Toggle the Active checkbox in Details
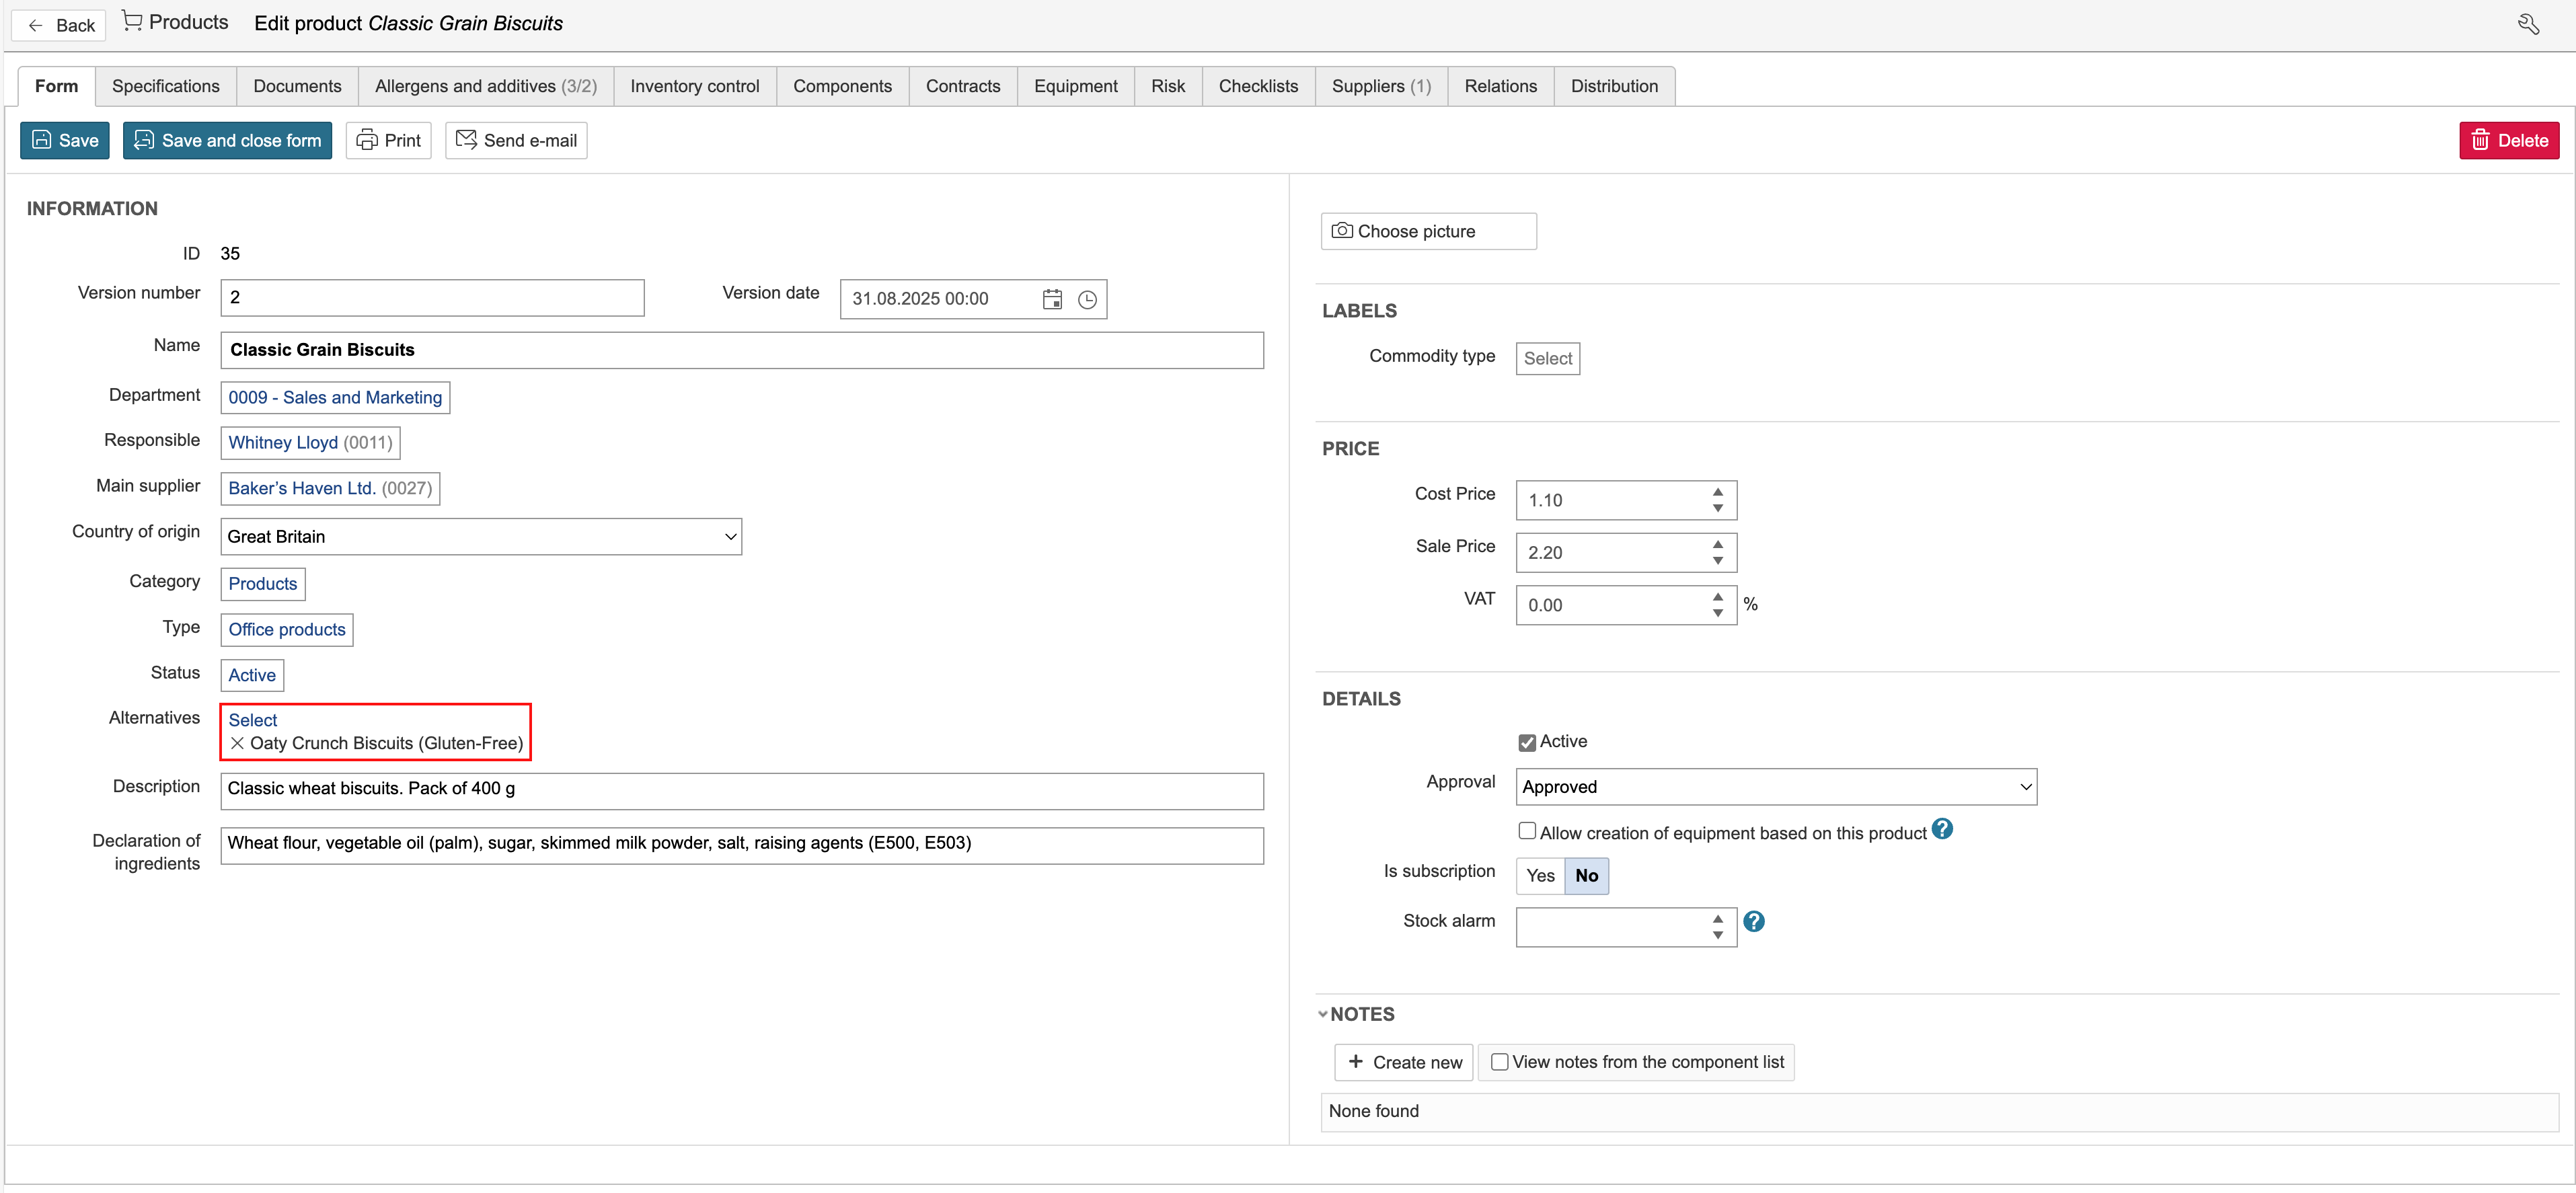The width and height of the screenshot is (2576, 1193). [x=1527, y=742]
